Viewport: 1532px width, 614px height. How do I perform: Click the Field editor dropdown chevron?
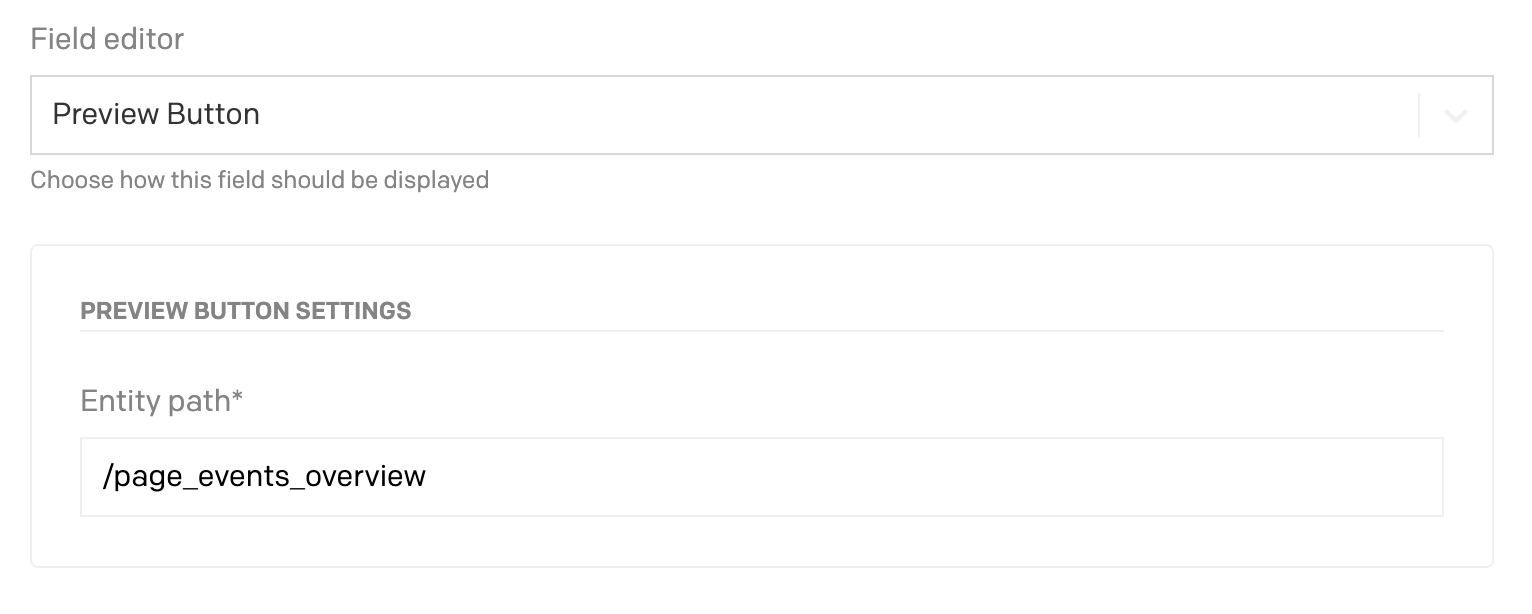[1456, 116]
